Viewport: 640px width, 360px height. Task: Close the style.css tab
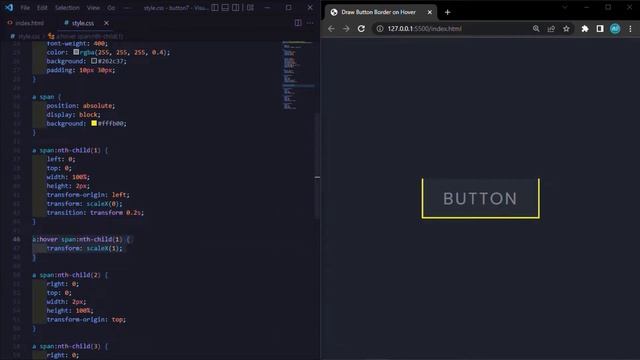(x=106, y=23)
